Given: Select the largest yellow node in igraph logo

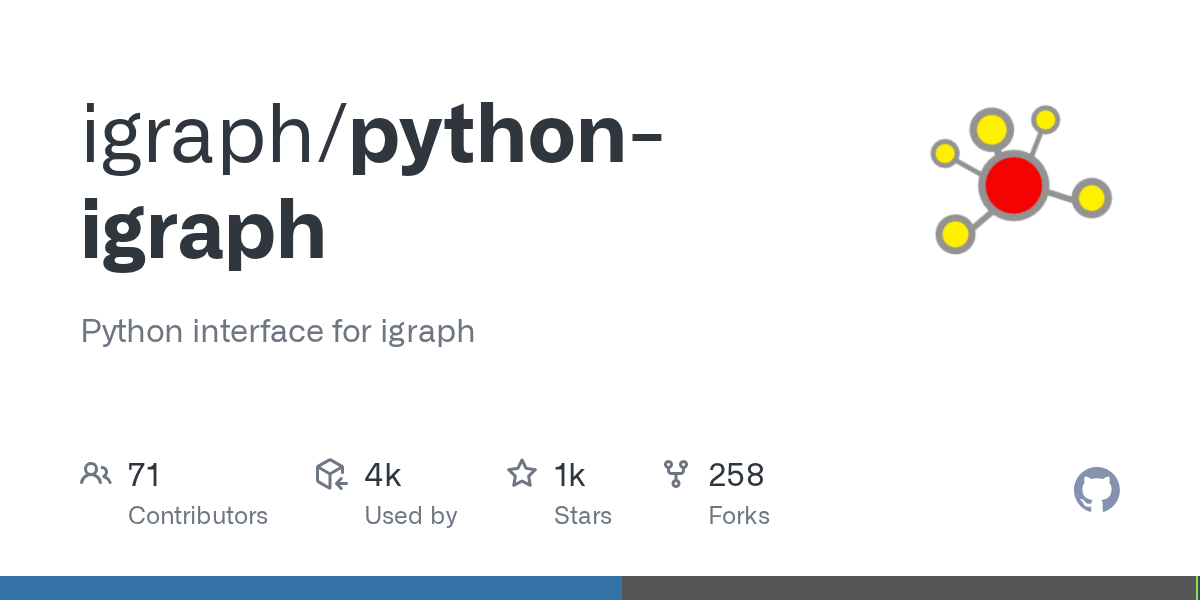Looking at the screenshot, I should click(990, 130).
